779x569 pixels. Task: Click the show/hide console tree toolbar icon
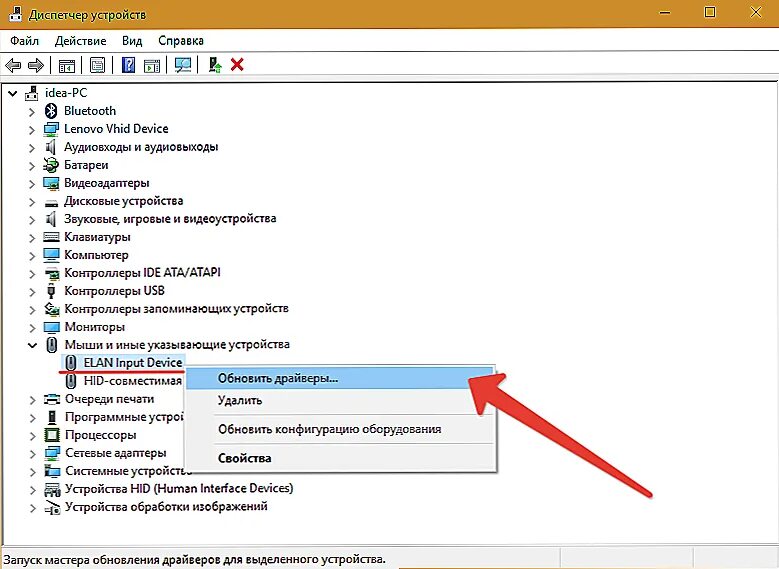pos(67,65)
